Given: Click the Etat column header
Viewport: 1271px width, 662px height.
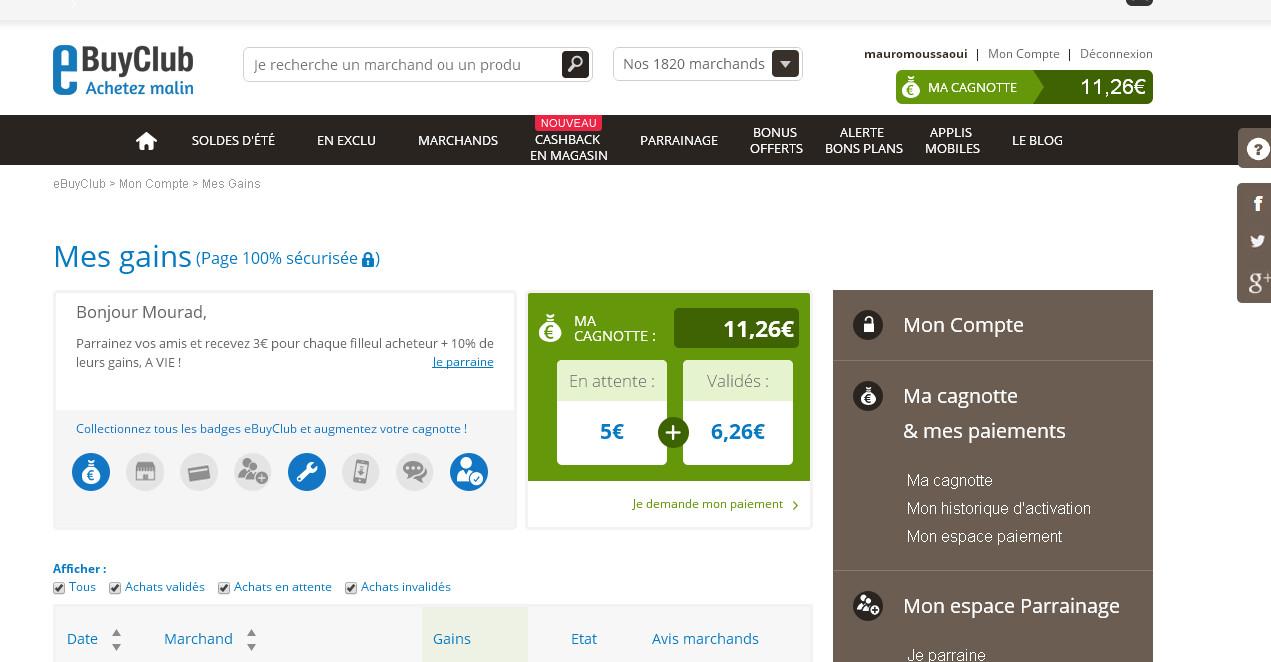Looking at the screenshot, I should pos(584,639).
